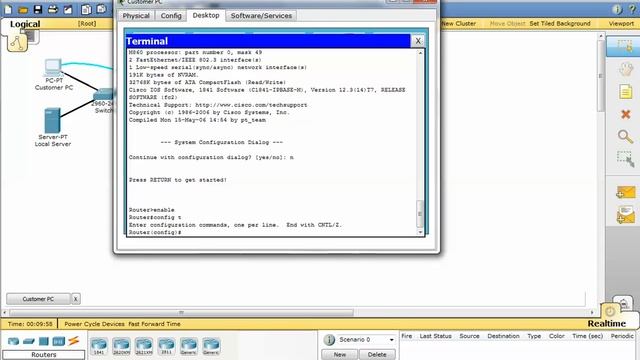The image size is (640, 360).
Task: Click the 2960 switch in the workspace
Action: pos(103,95)
